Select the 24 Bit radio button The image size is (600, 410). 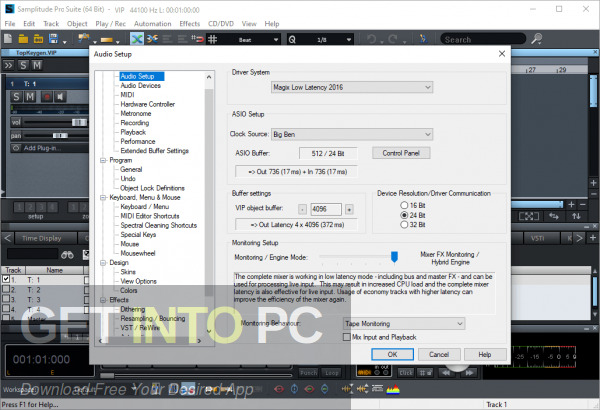[x=404, y=215]
